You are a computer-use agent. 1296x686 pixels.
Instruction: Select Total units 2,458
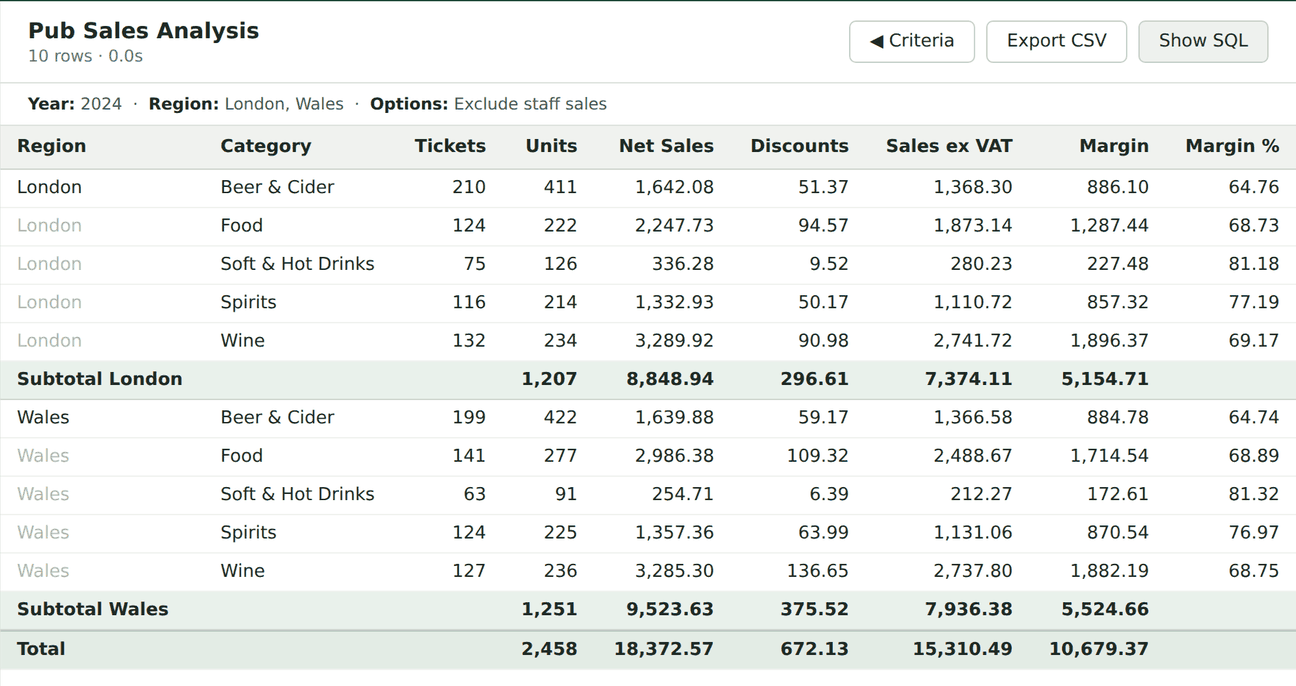click(x=549, y=649)
